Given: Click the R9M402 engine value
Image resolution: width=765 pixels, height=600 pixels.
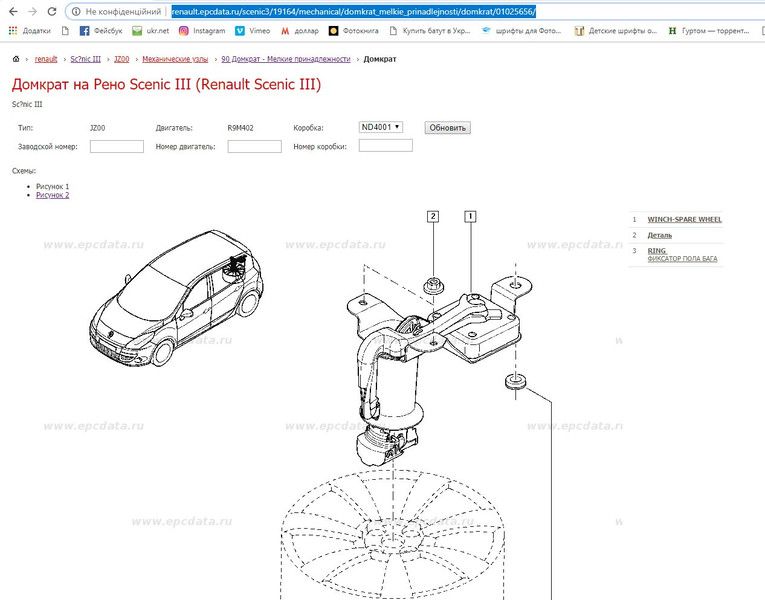Looking at the screenshot, I should [x=241, y=128].
